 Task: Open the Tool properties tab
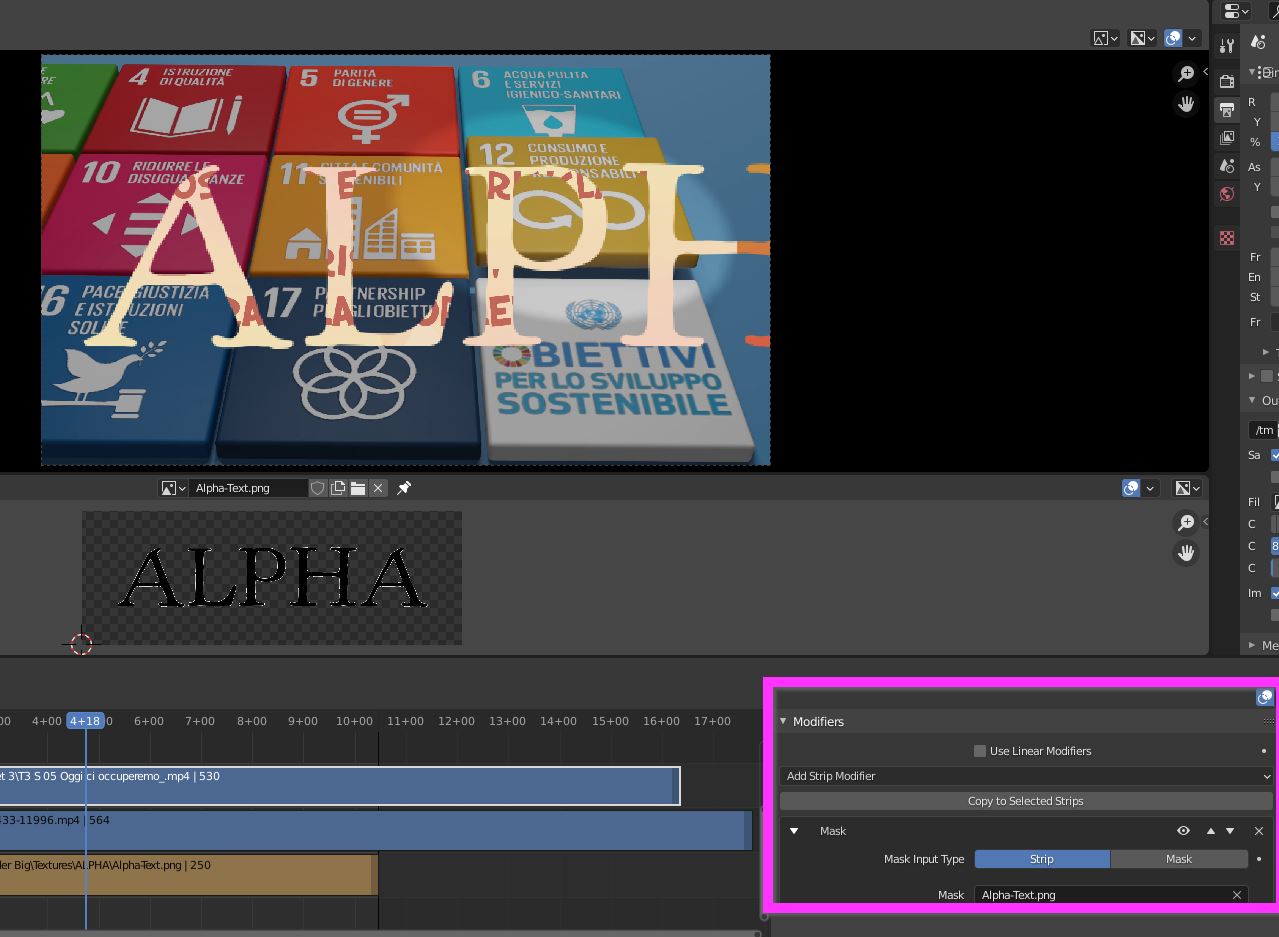click(1227, 46)
